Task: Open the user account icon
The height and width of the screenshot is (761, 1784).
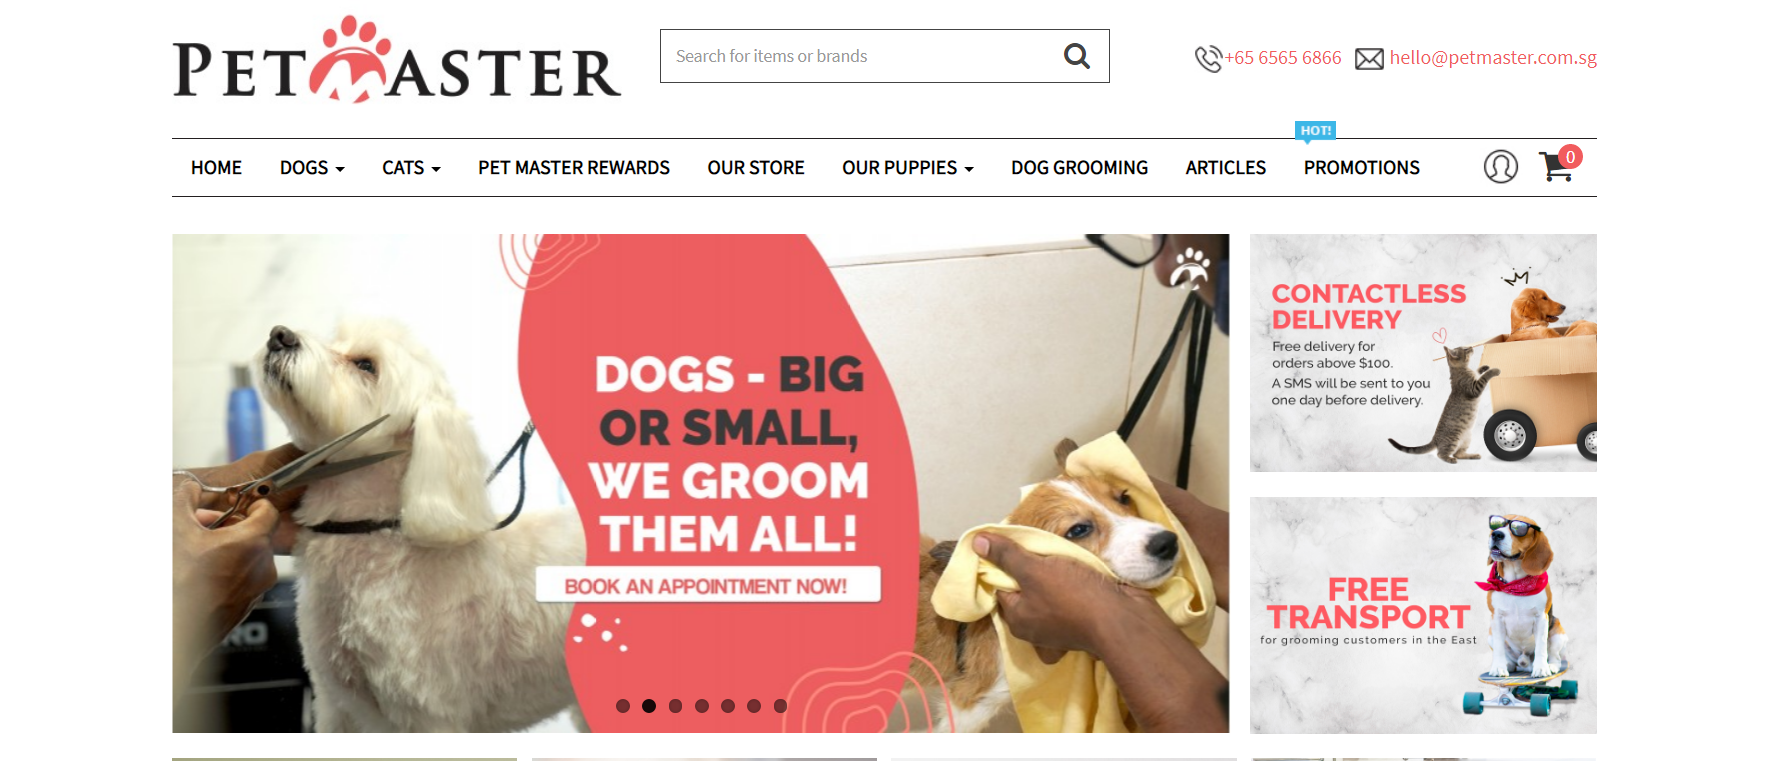Action: point(1500,167)
